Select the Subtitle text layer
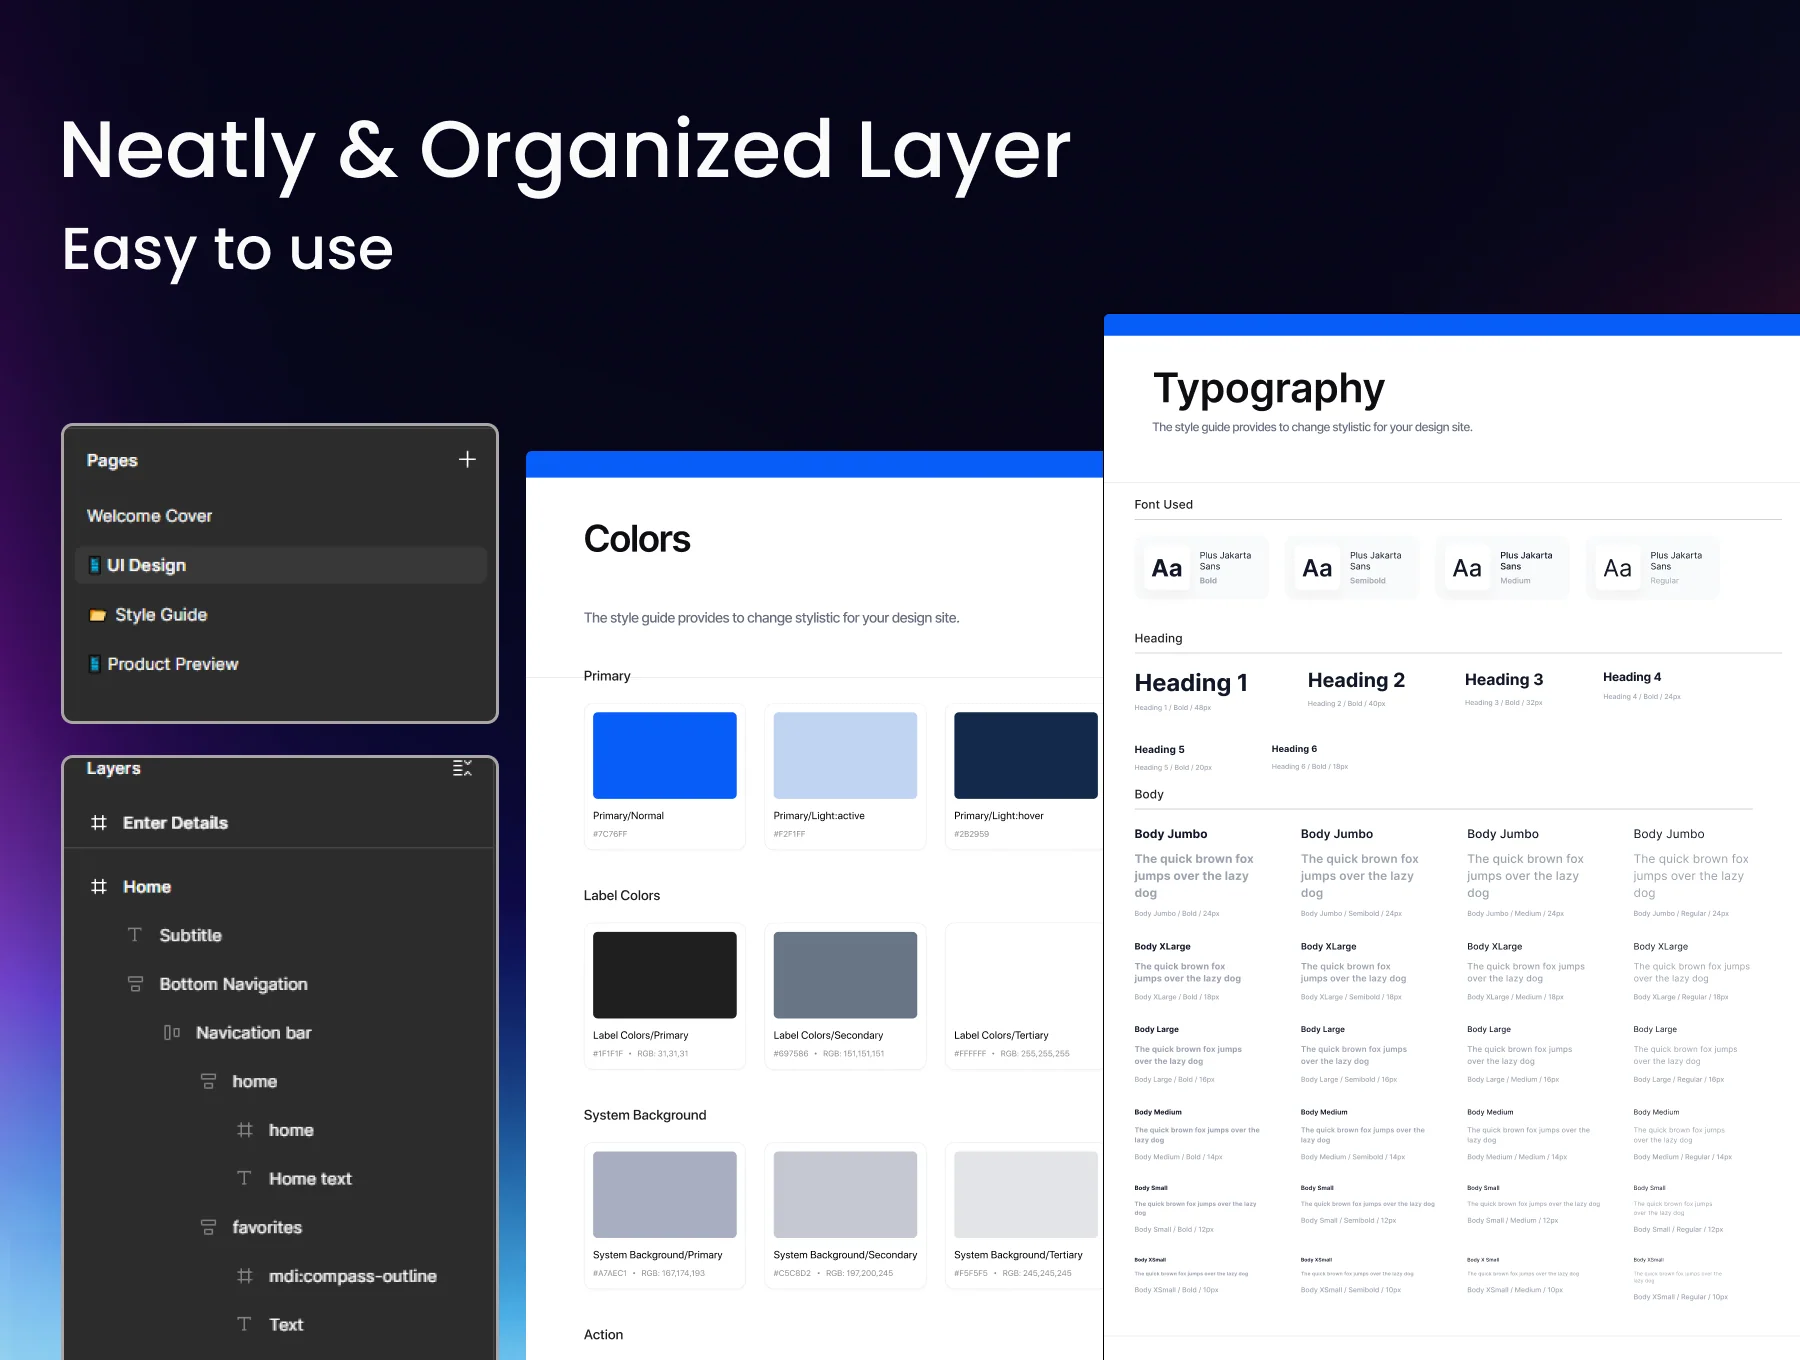 click(x=190, y=935)
